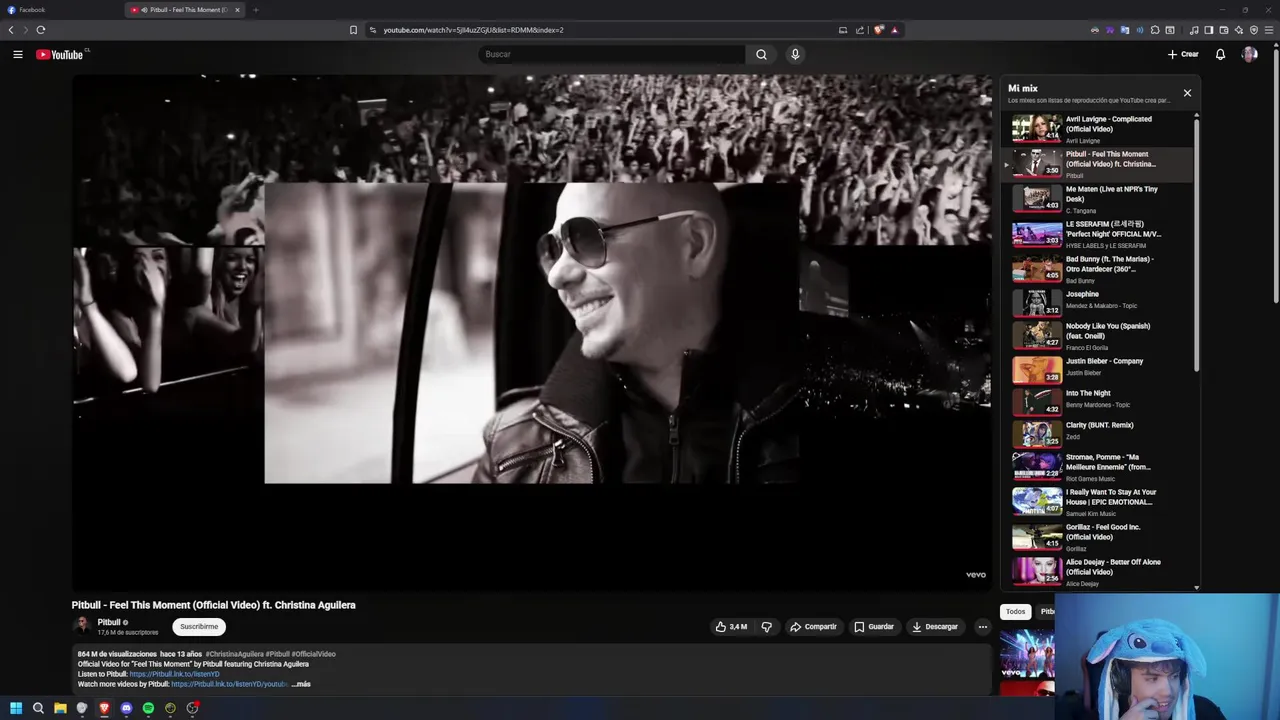This screenshot has height=720, width=1280.
Task: Open browser extensions puzzle icon
Action: tap(1155, 30)
